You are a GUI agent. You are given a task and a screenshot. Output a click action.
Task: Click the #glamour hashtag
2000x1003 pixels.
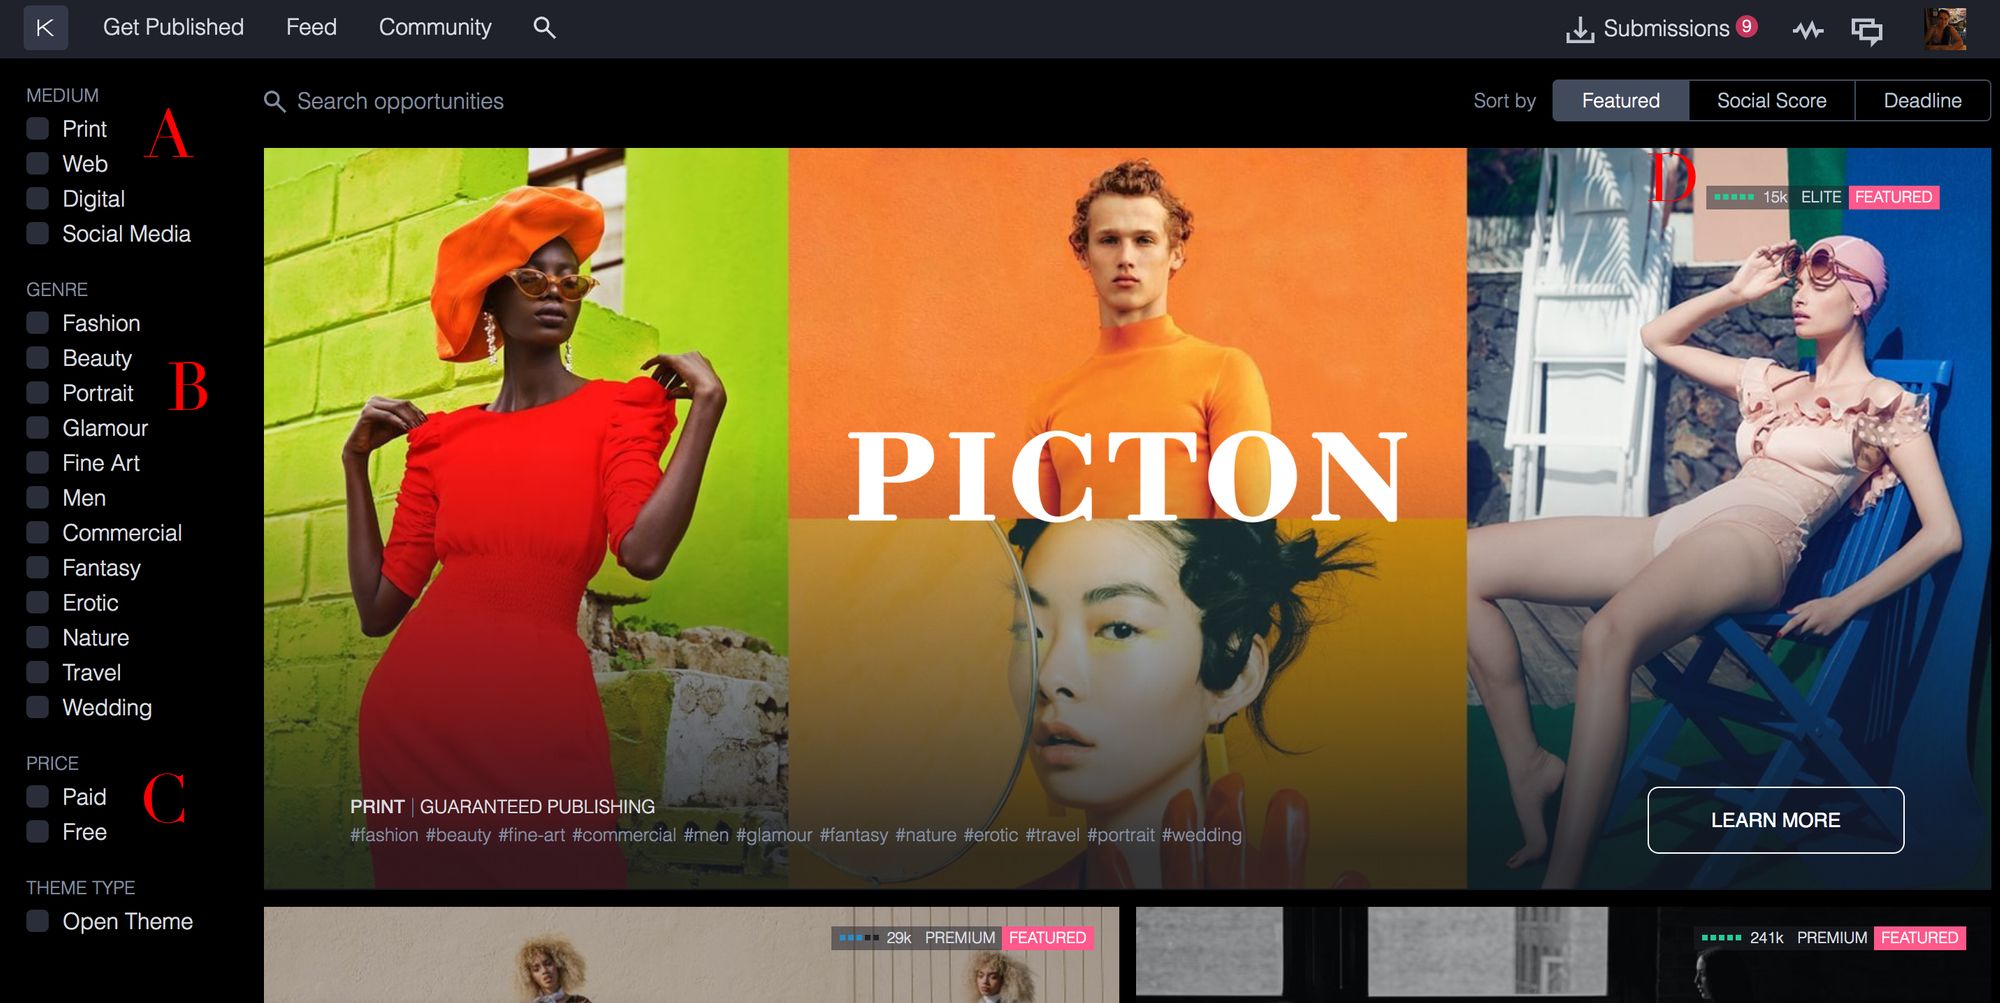774,835
